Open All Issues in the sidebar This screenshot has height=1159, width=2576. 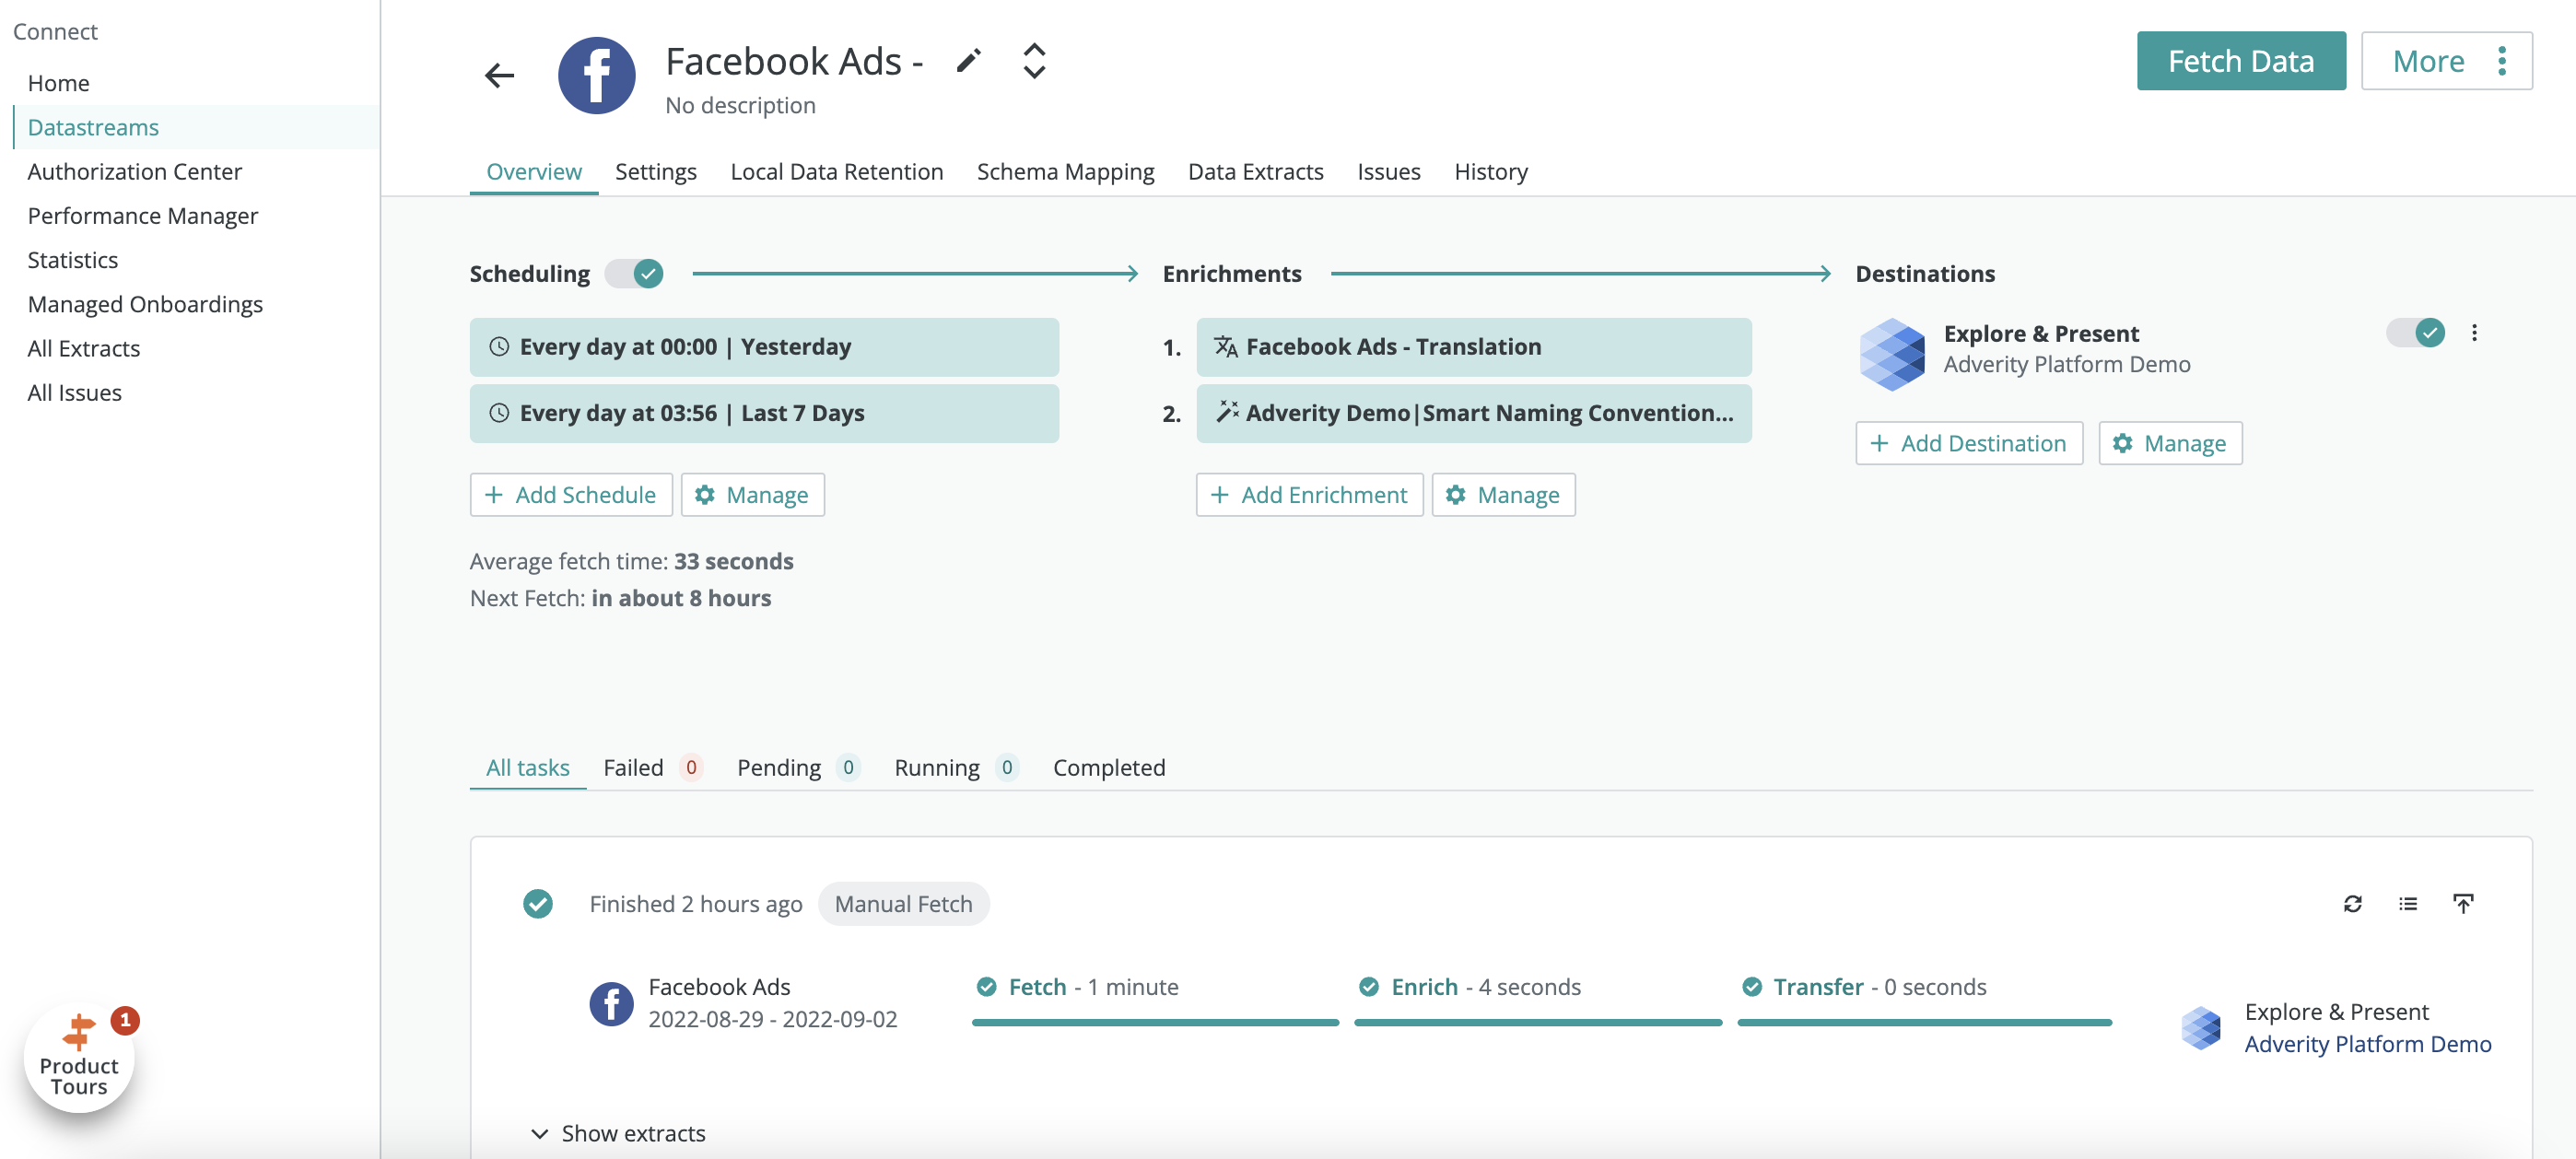[74, 393]
